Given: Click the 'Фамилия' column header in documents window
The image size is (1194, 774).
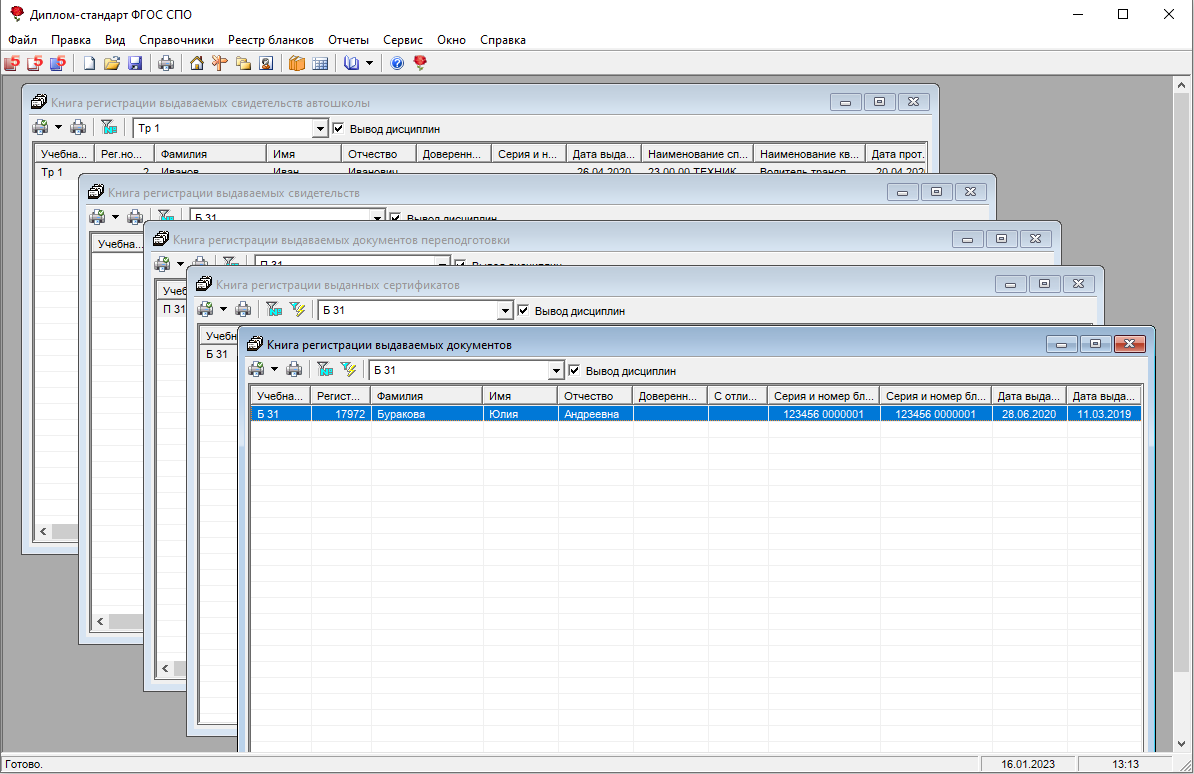Looking at the screenshot, I should point(425,396).
